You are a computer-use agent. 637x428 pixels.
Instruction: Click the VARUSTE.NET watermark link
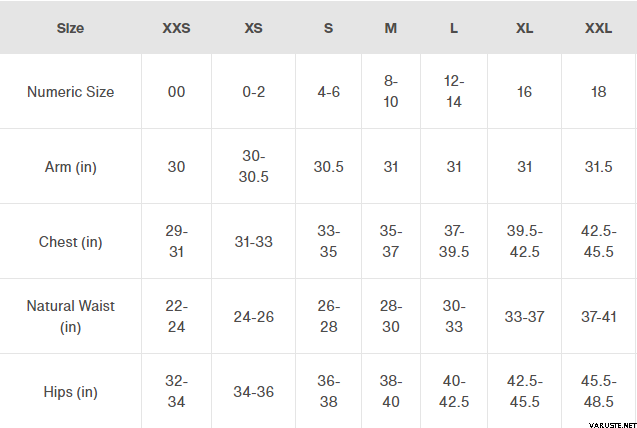pos(612,425)
